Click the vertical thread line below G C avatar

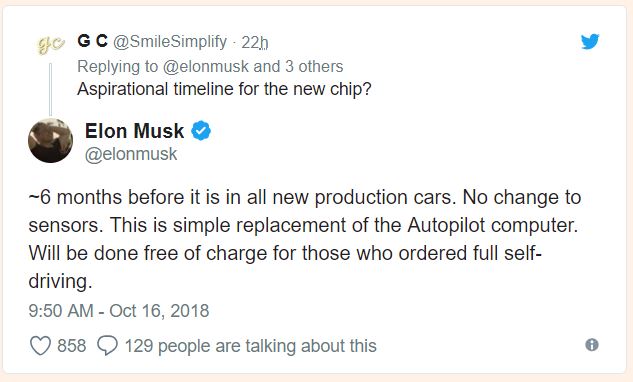[50, 89]
